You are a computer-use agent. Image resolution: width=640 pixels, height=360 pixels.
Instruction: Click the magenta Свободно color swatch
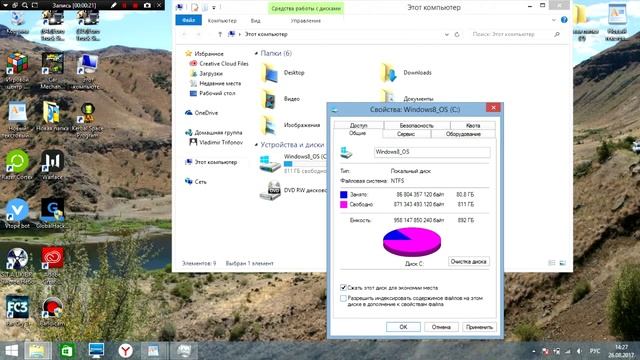coord(344,204)
